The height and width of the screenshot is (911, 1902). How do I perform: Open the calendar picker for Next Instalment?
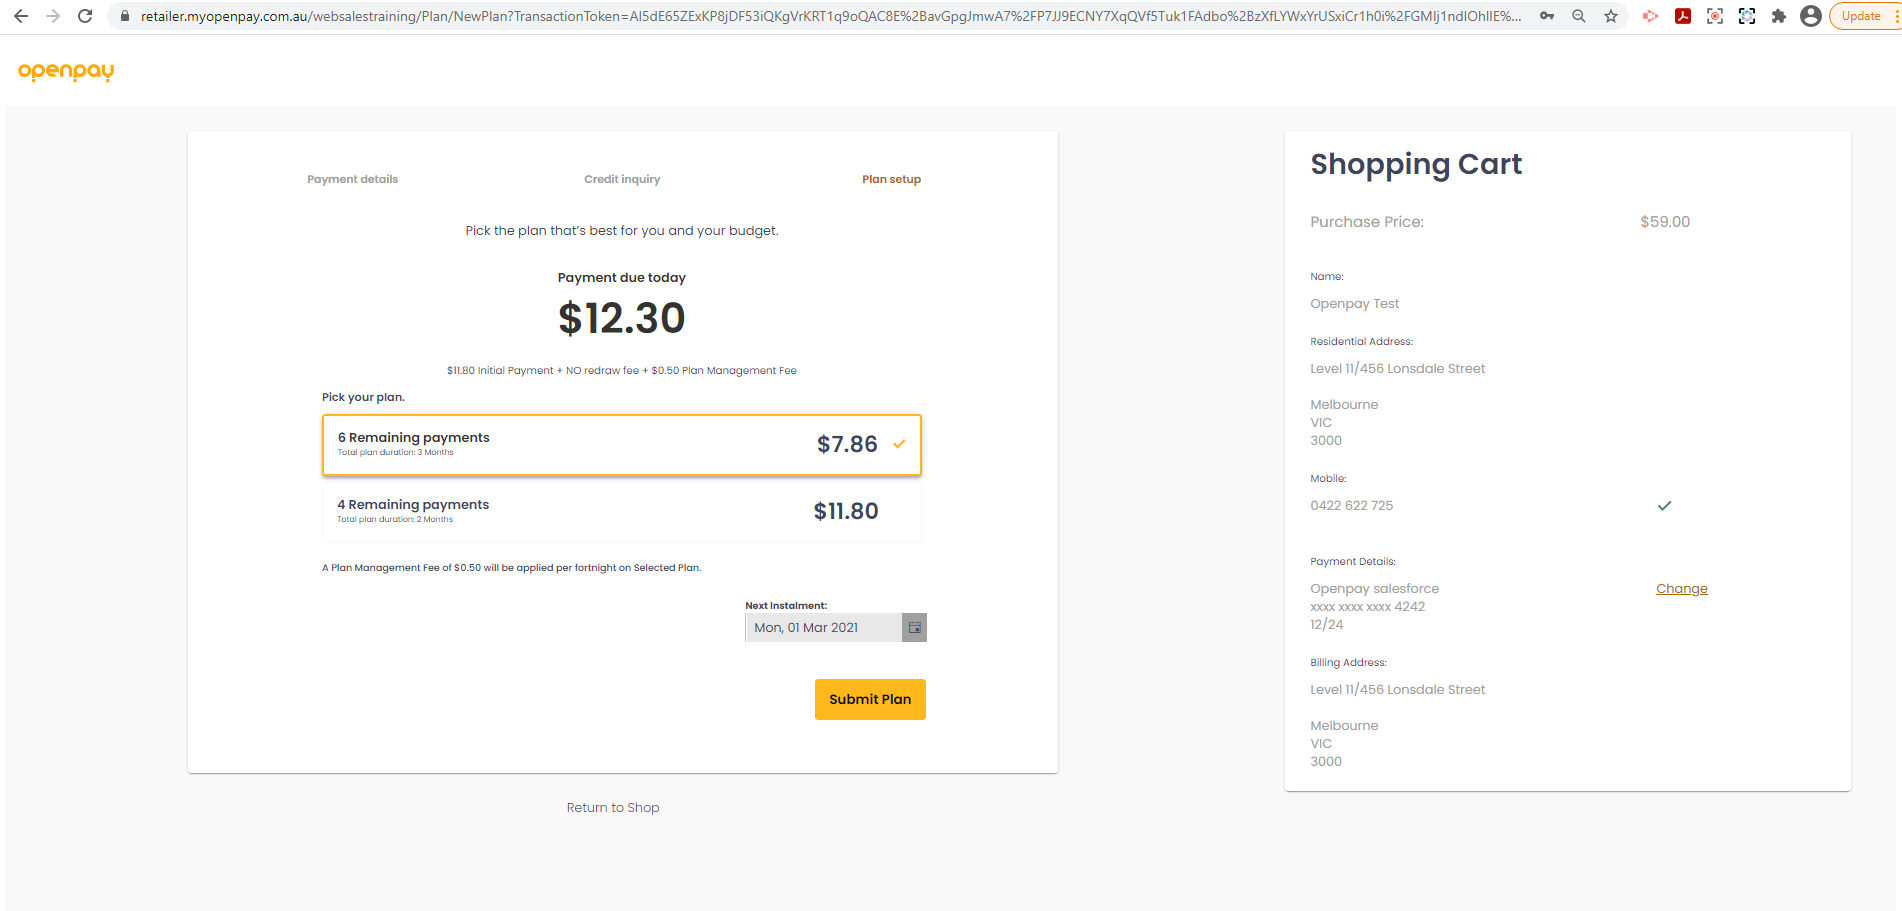(x=914, y=628)
